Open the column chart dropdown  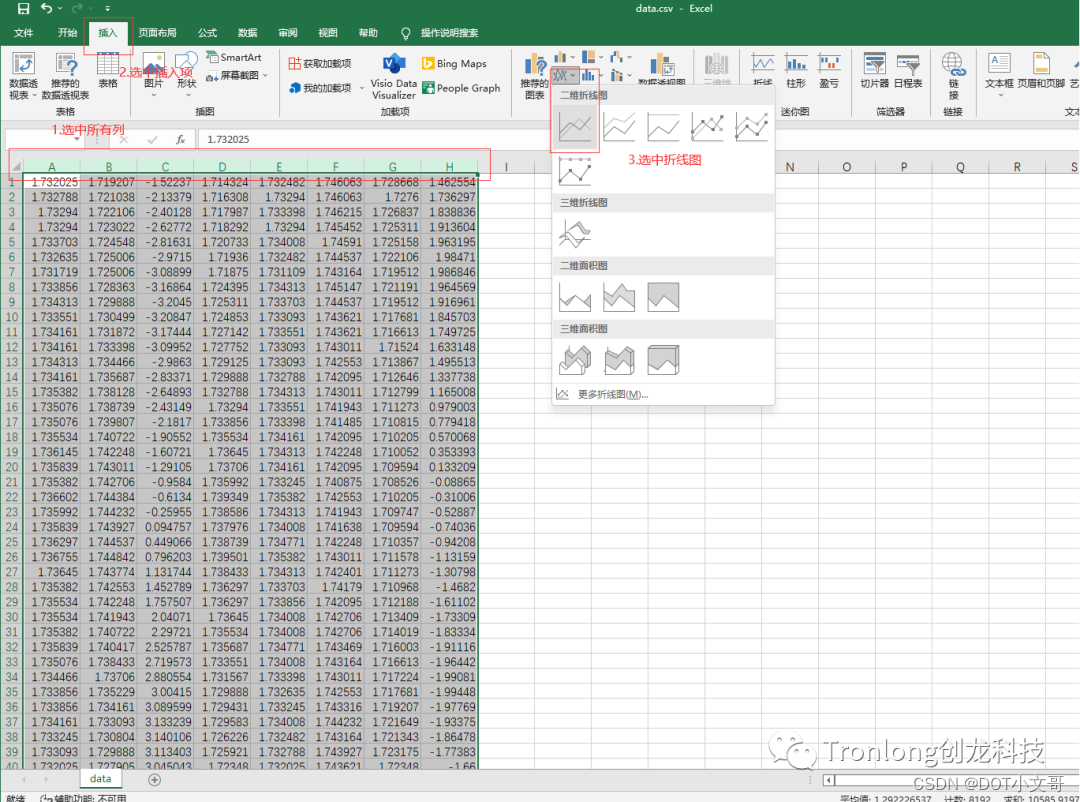565,57
